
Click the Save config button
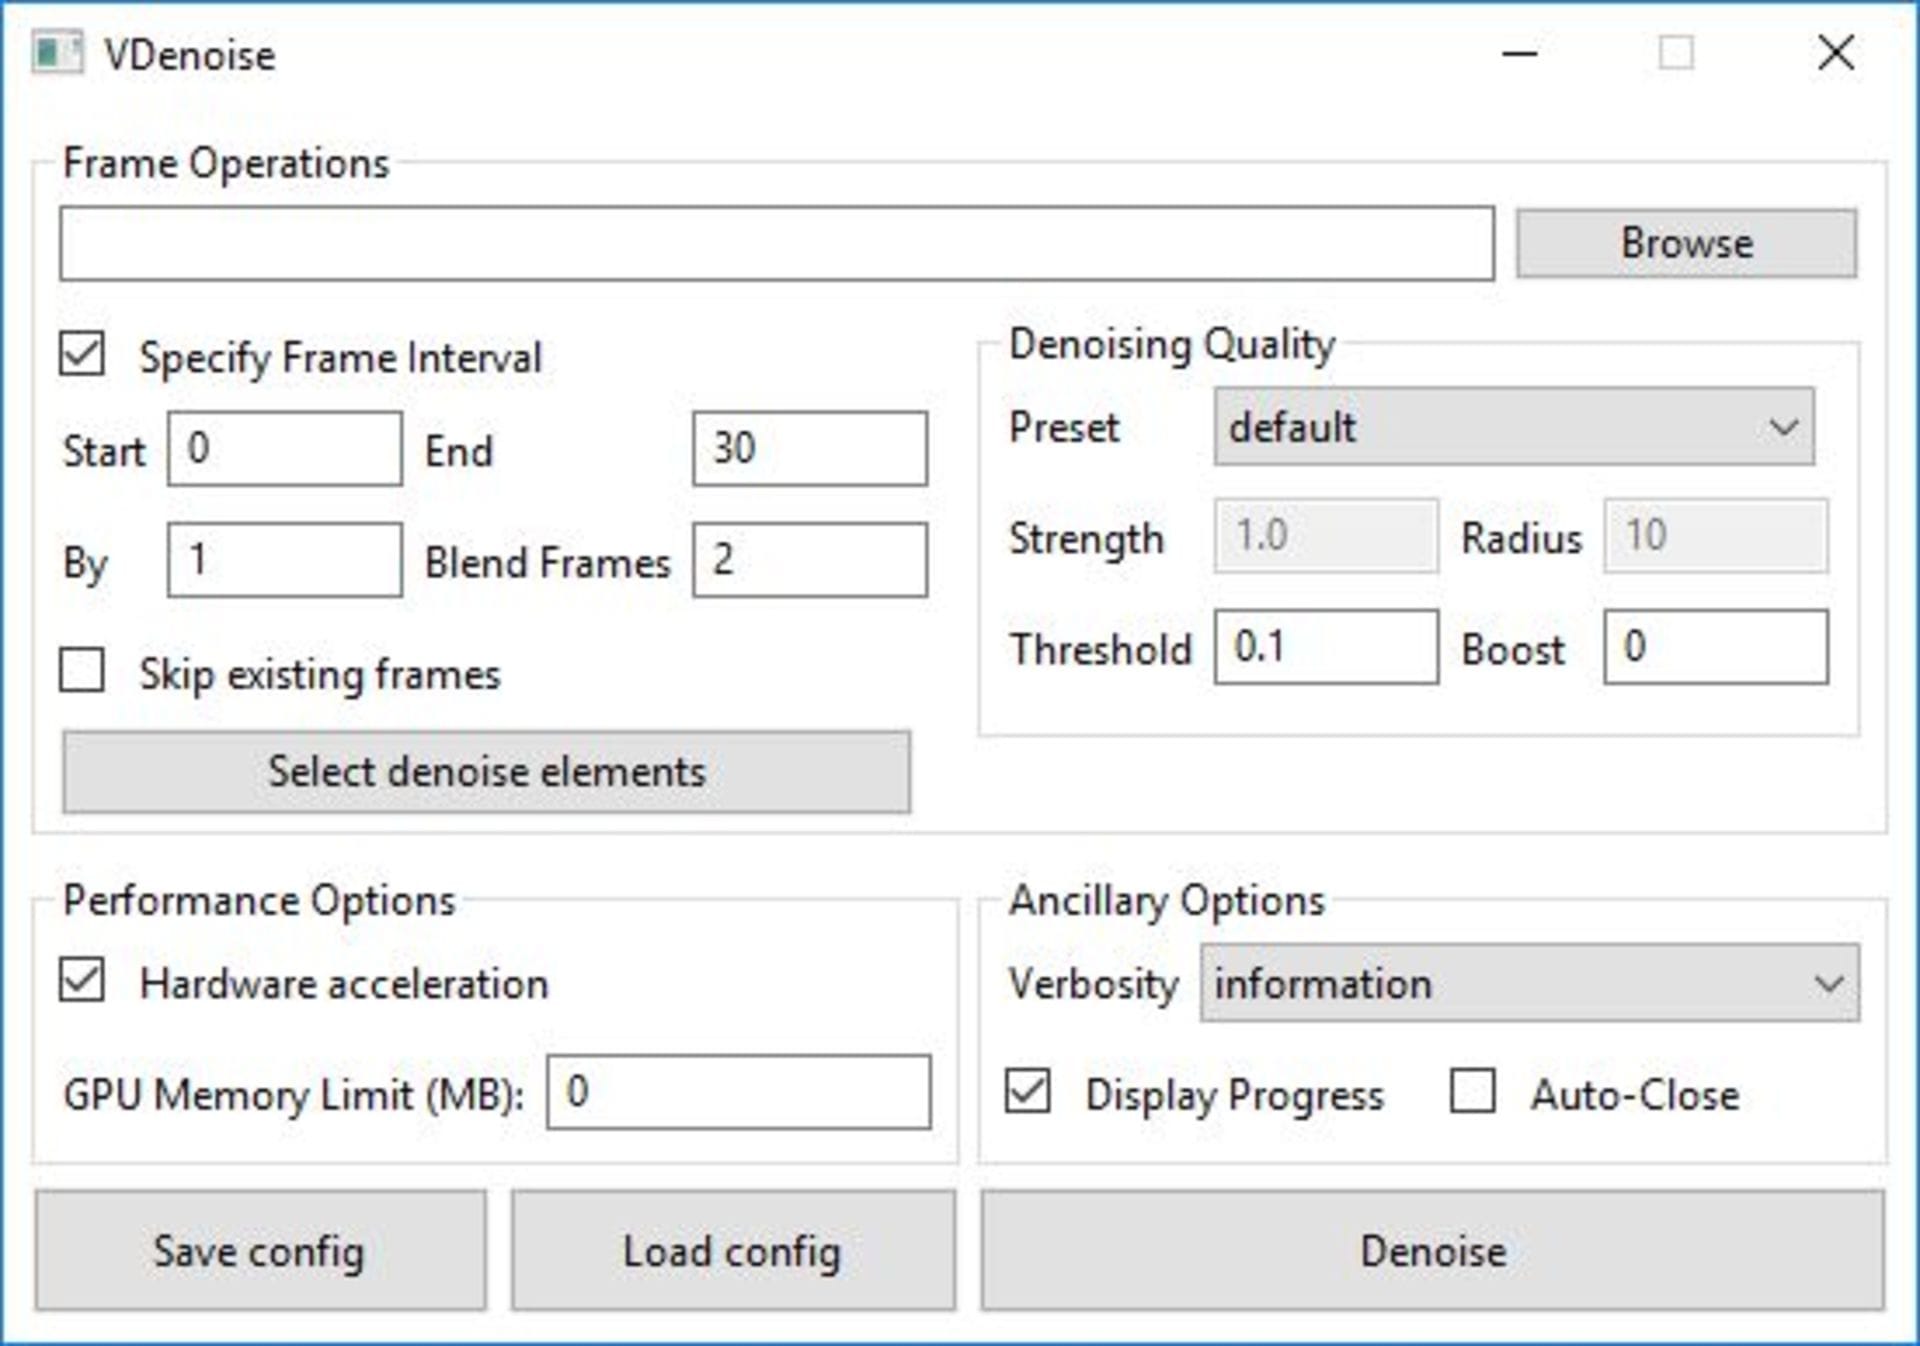click(x=260, y=1251)
